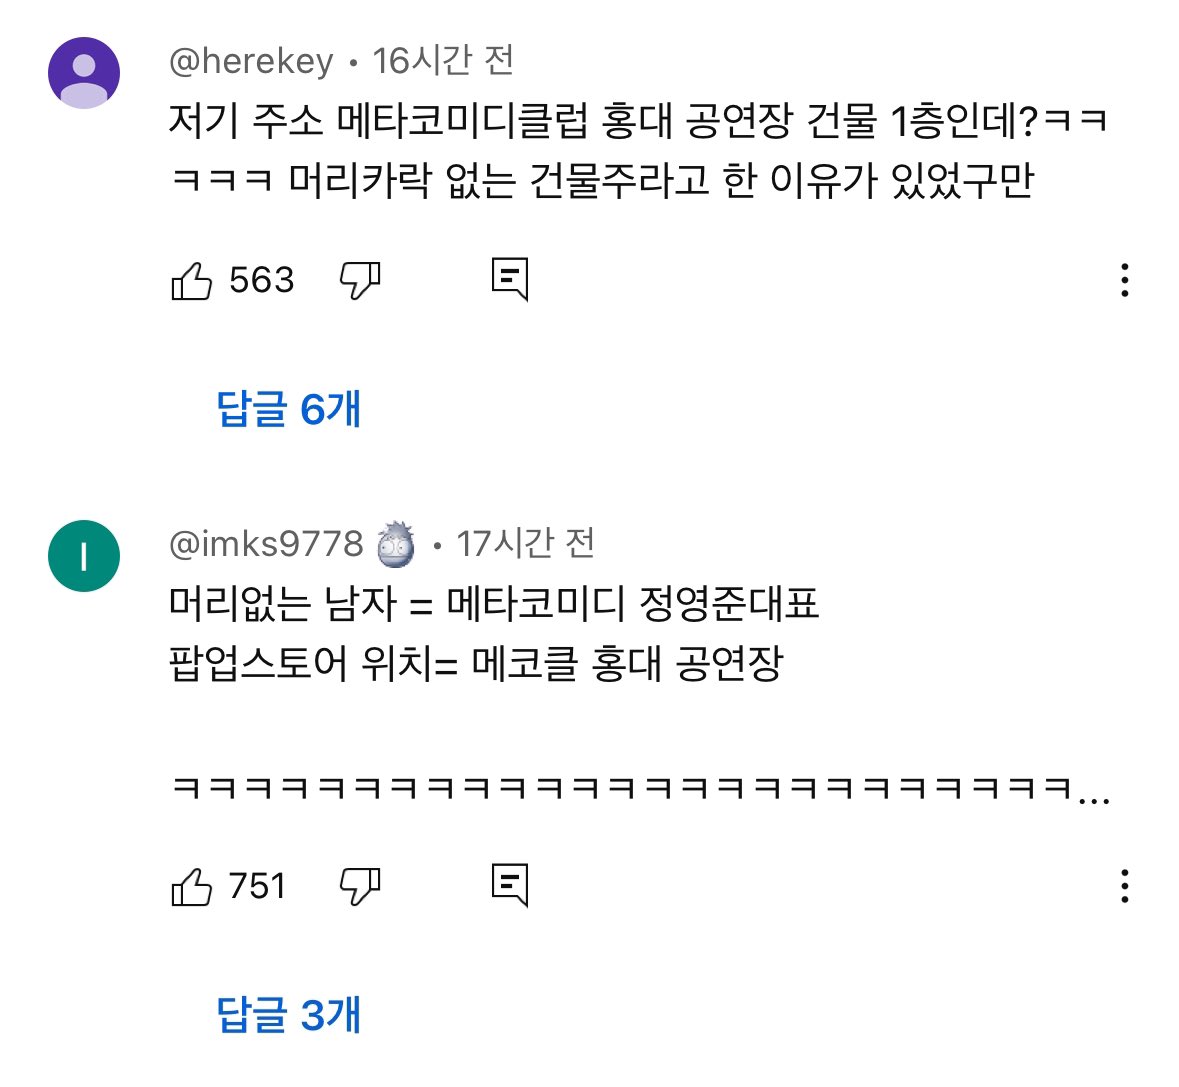Dislike the @imks9778 comment
The height and width of the screenshot is (1087, 1179).
[360, 886]
